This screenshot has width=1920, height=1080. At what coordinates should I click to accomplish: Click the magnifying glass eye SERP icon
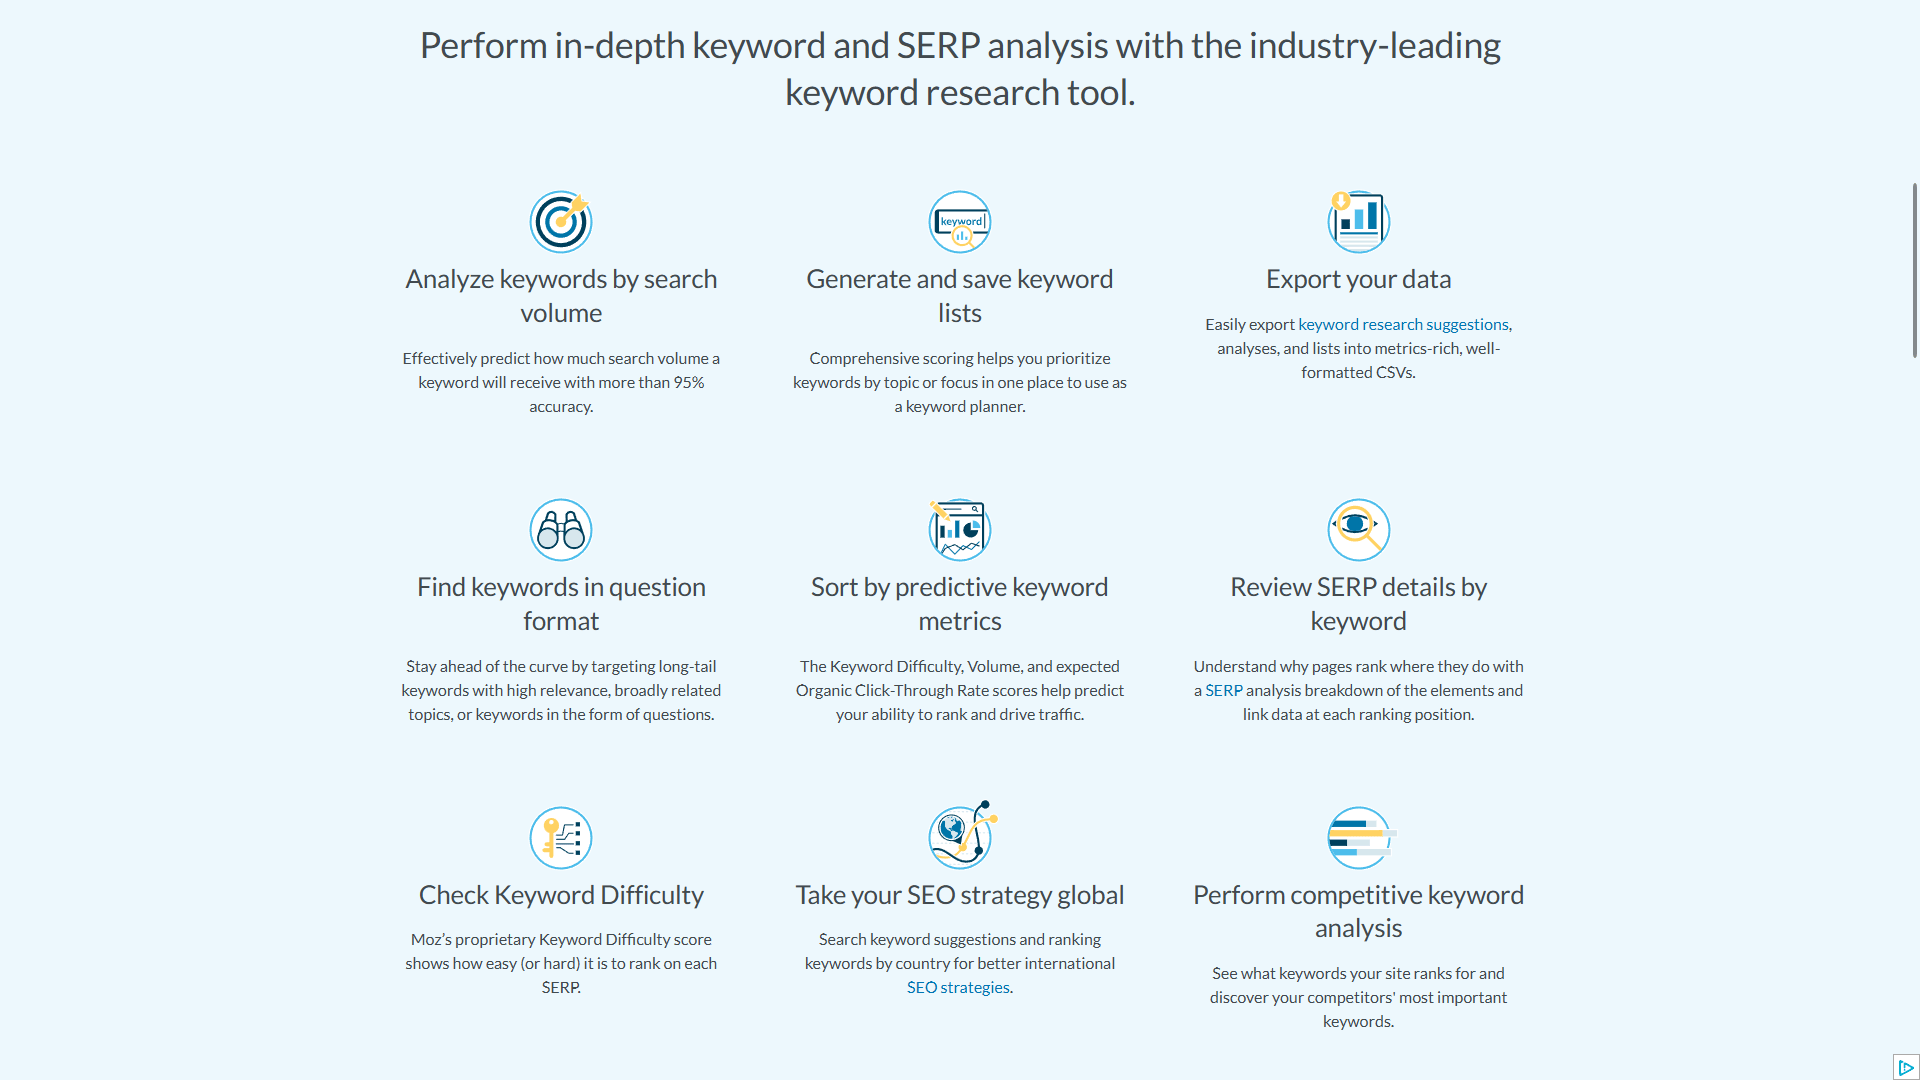point(1359,530)
